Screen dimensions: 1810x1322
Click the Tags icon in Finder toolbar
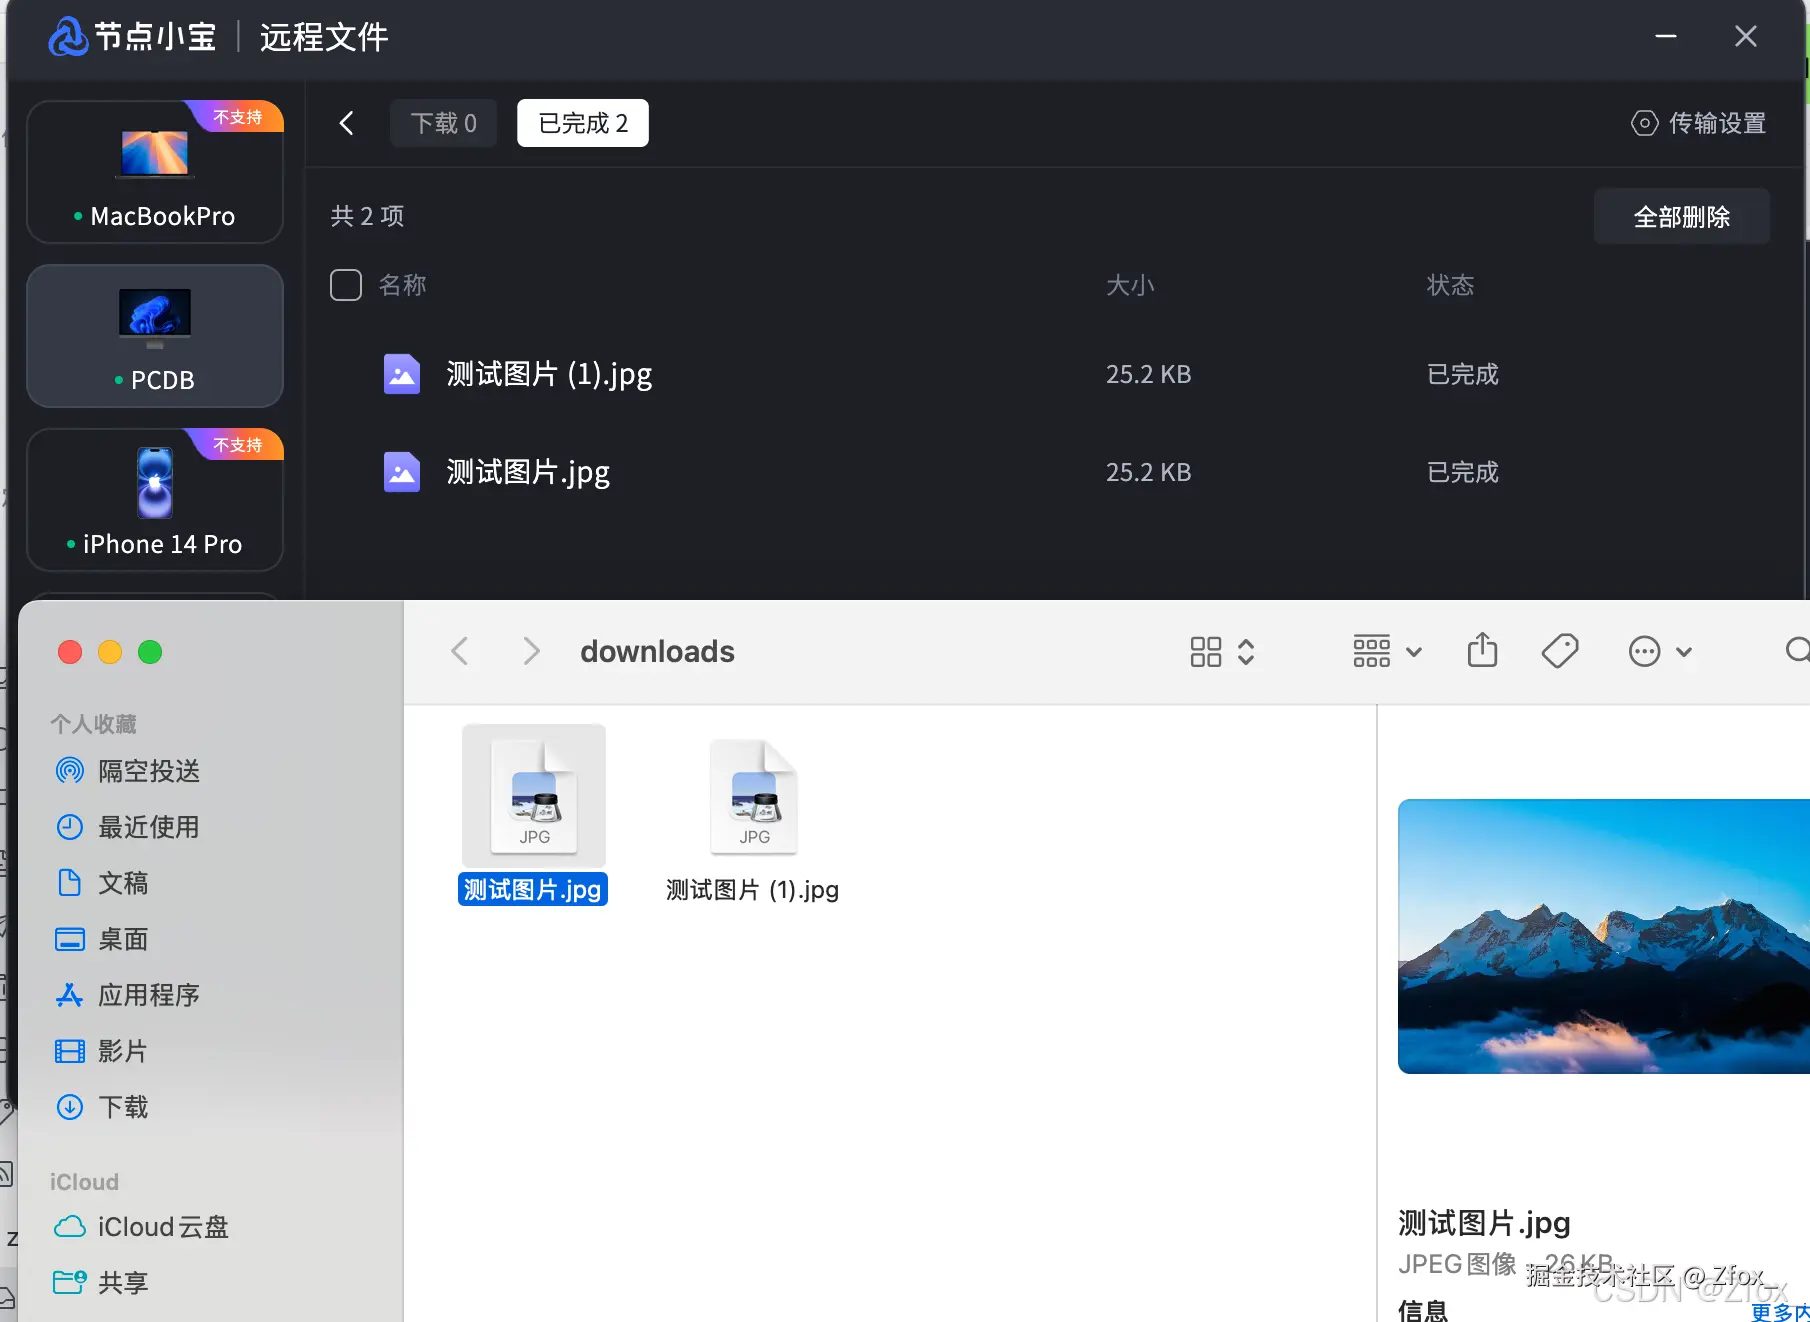click(1560, 651)
